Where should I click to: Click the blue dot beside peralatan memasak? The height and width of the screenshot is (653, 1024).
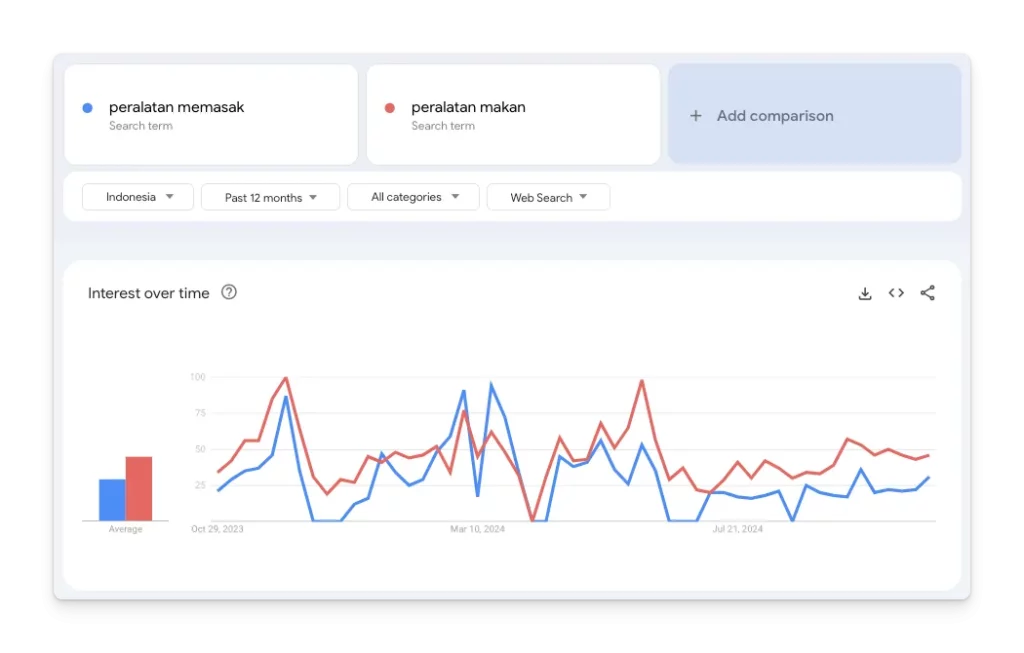(87, 108)
